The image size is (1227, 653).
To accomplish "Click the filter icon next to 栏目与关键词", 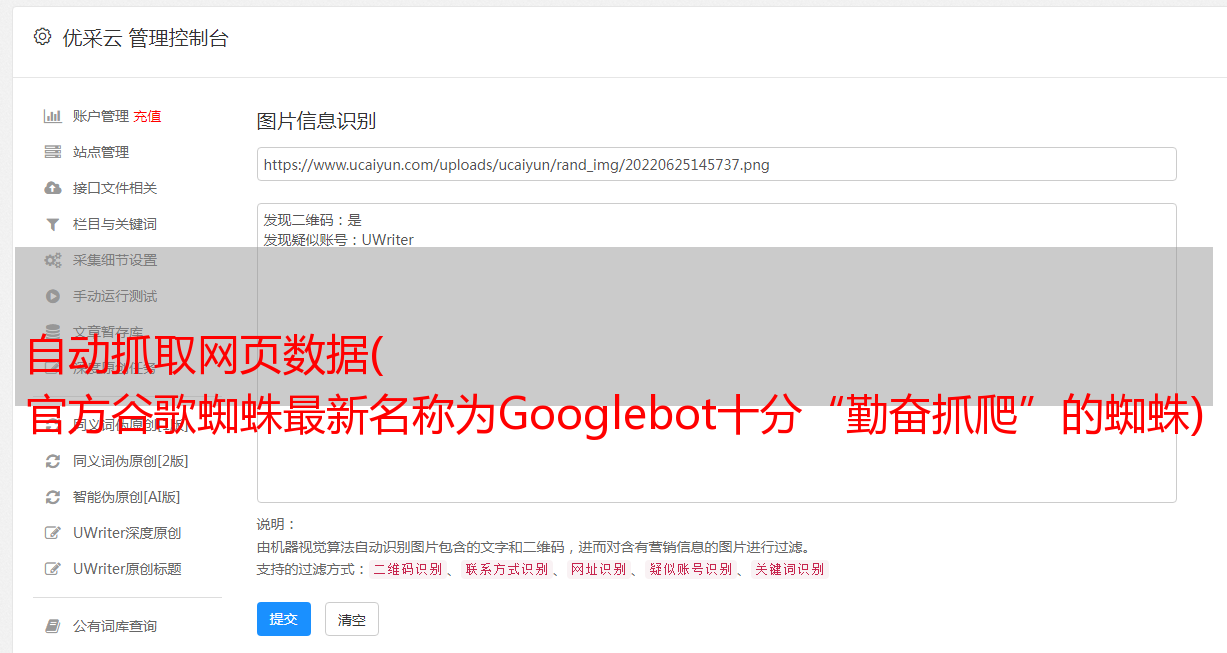I will point(53,224).
